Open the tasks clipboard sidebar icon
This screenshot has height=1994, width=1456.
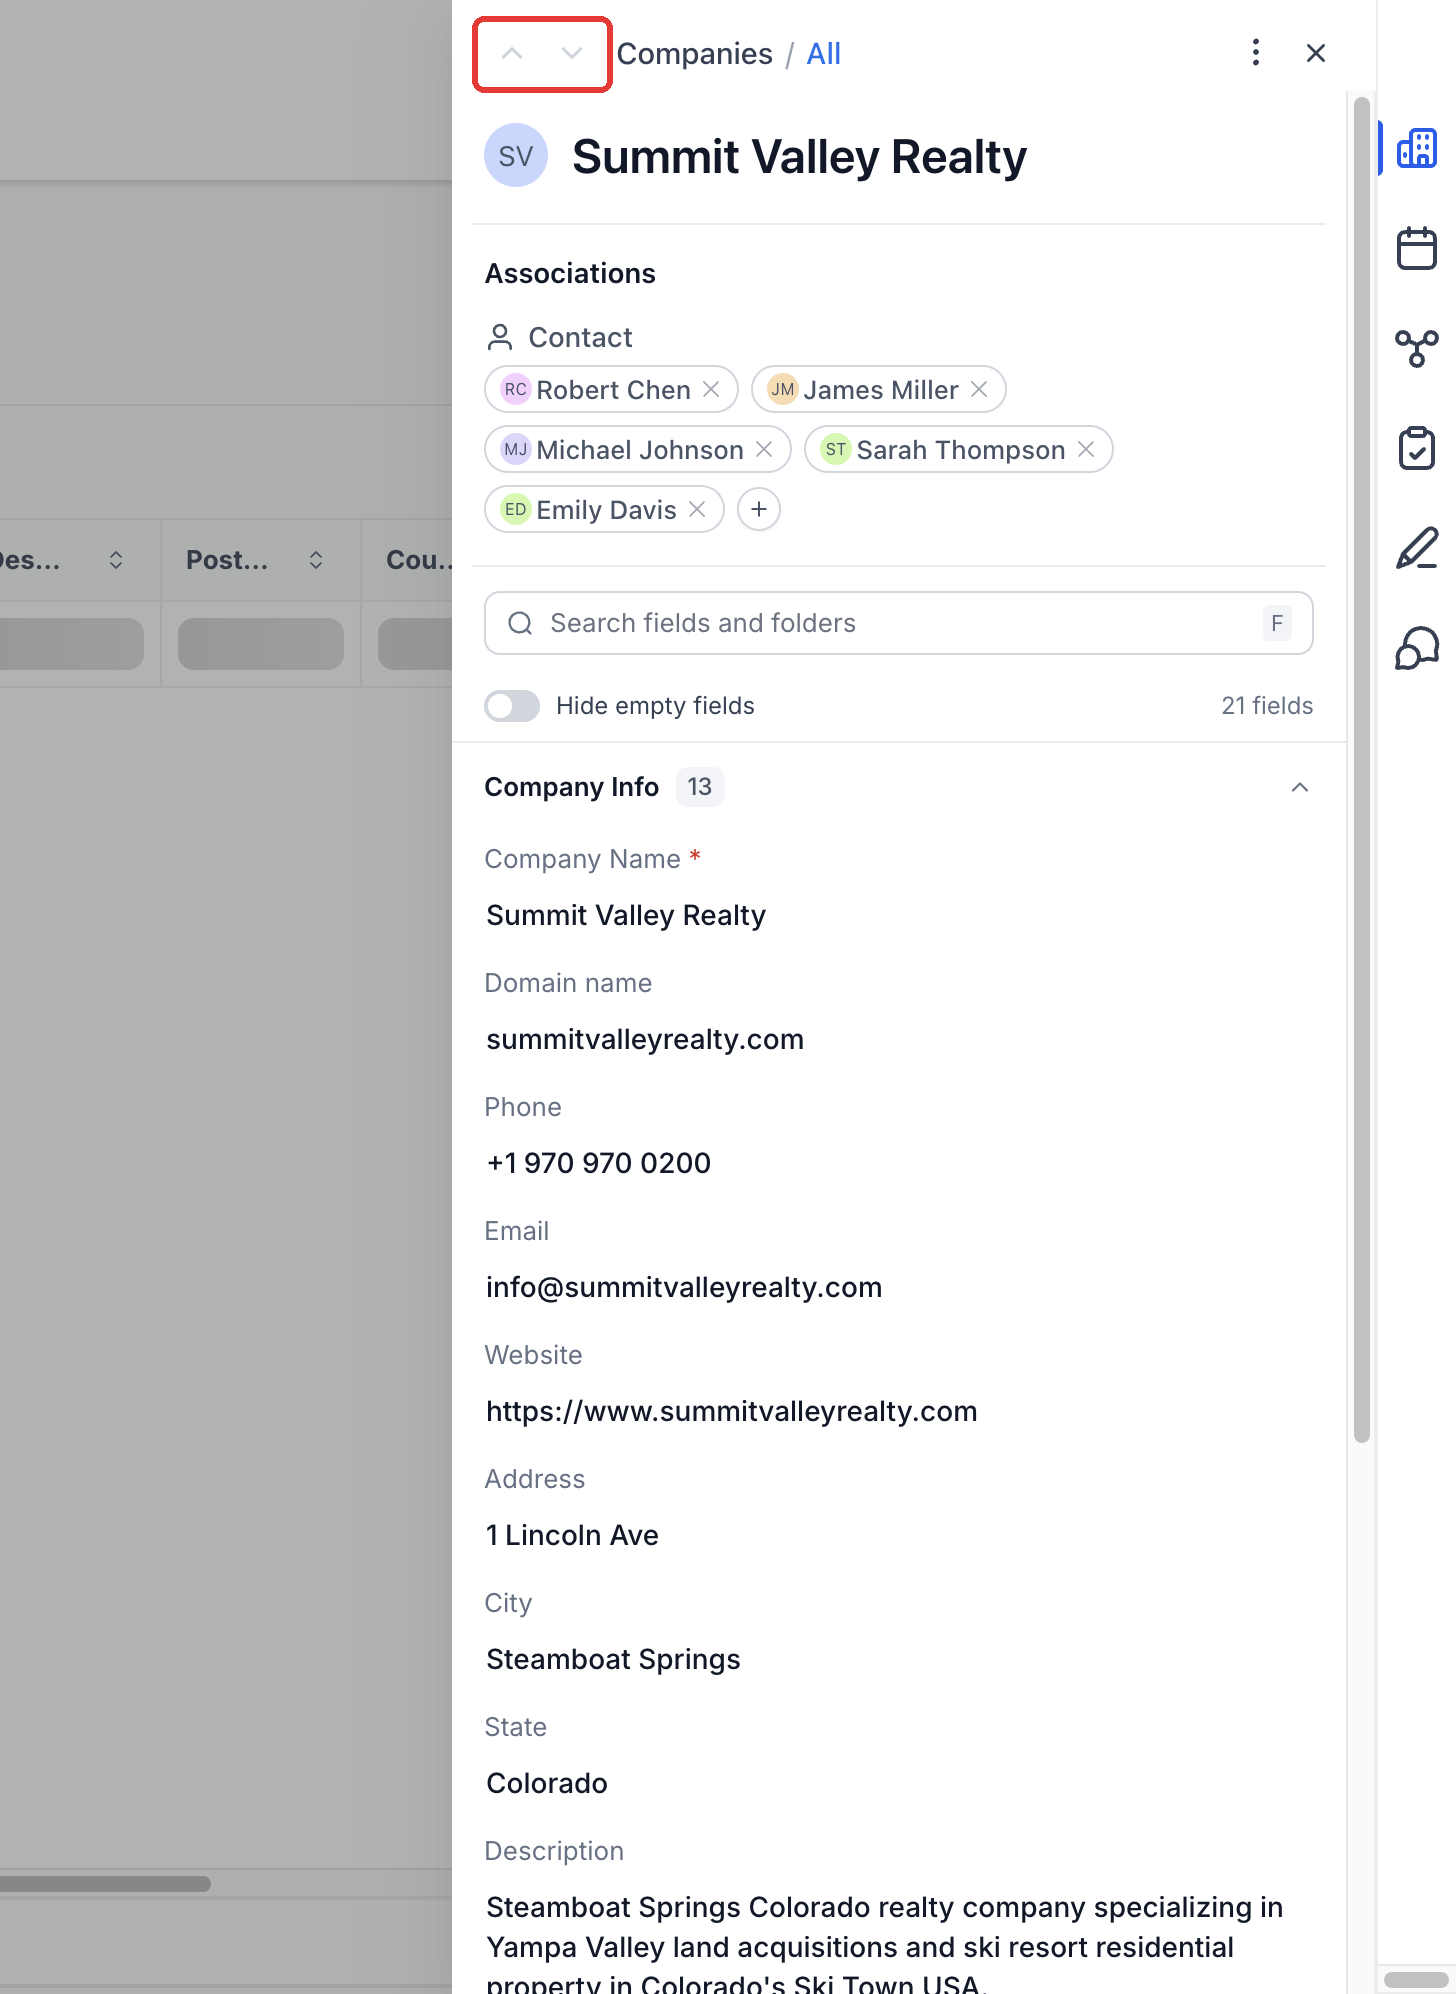point(1416,448)
